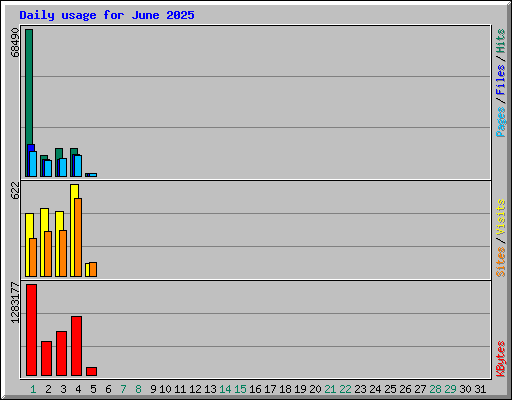Click the cyan Pages bar for day 2
Screen dimensions: 512x400
48,168
